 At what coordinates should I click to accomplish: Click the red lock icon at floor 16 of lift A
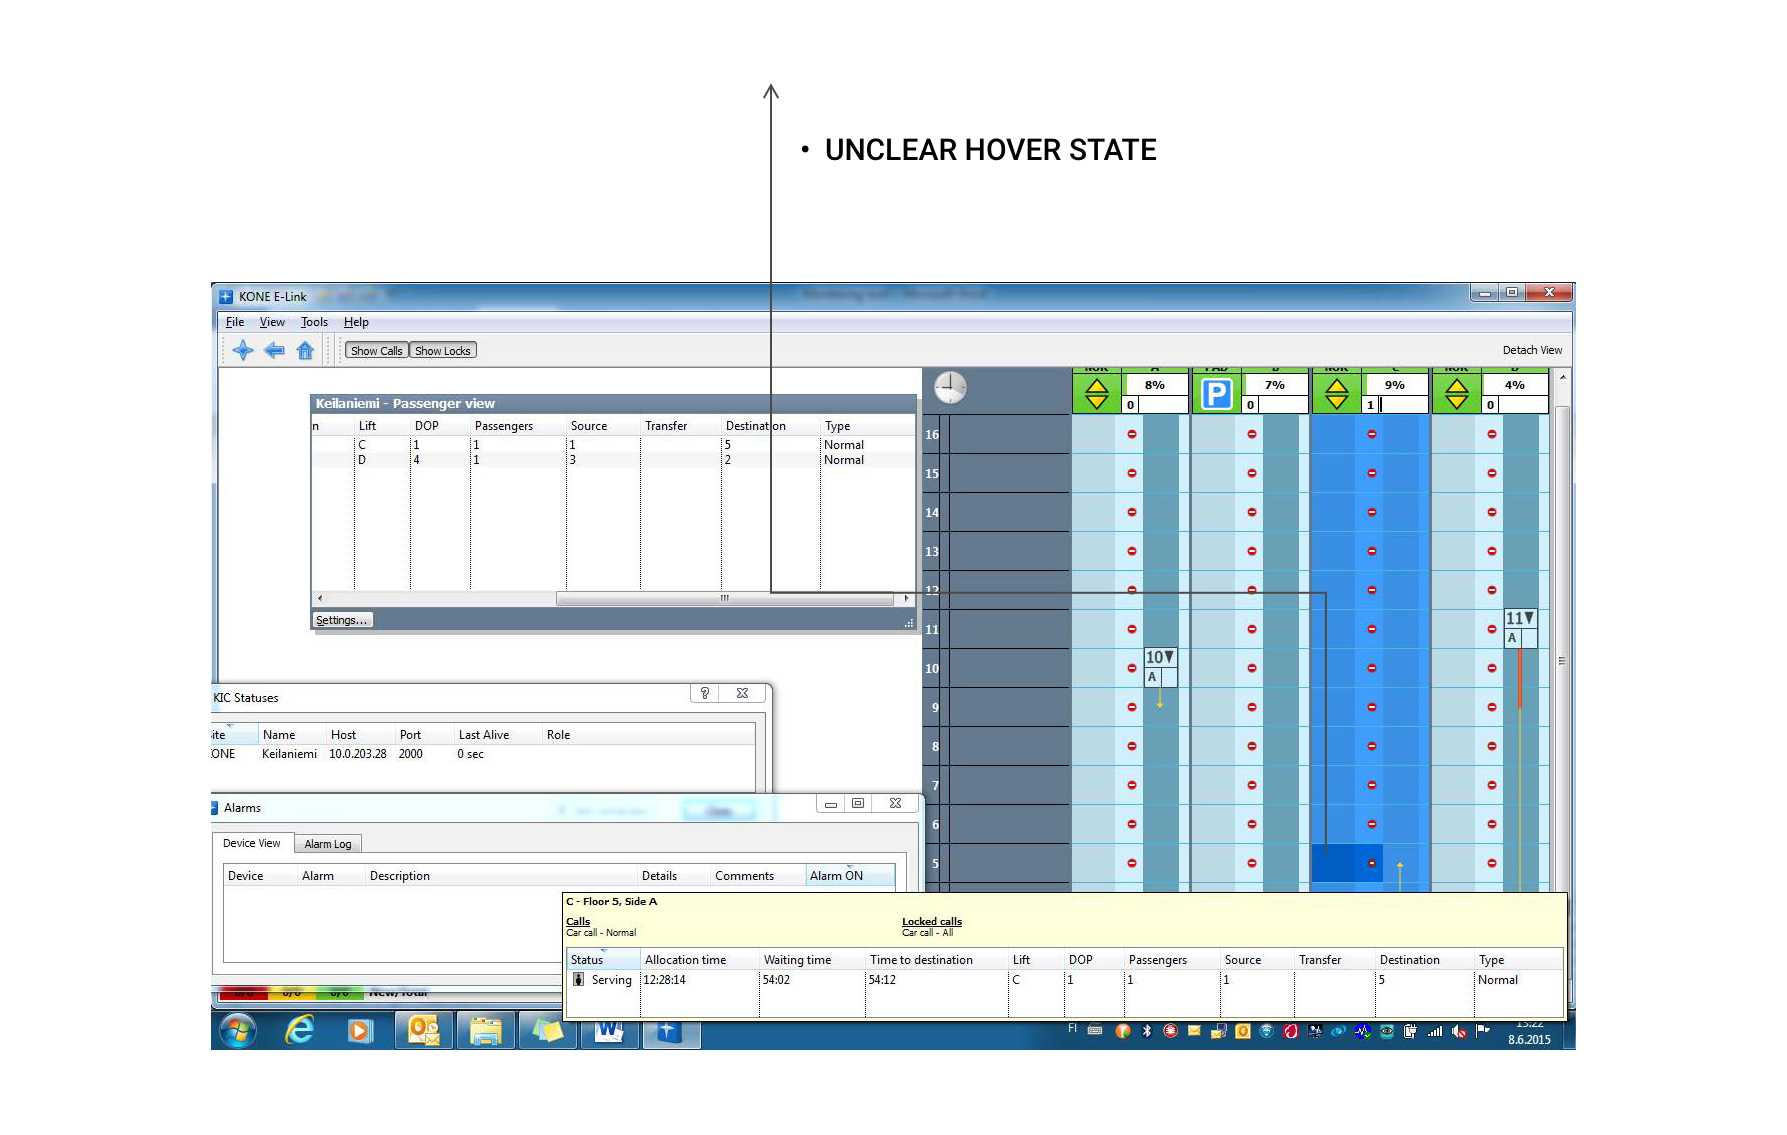tap(1132, 434)
